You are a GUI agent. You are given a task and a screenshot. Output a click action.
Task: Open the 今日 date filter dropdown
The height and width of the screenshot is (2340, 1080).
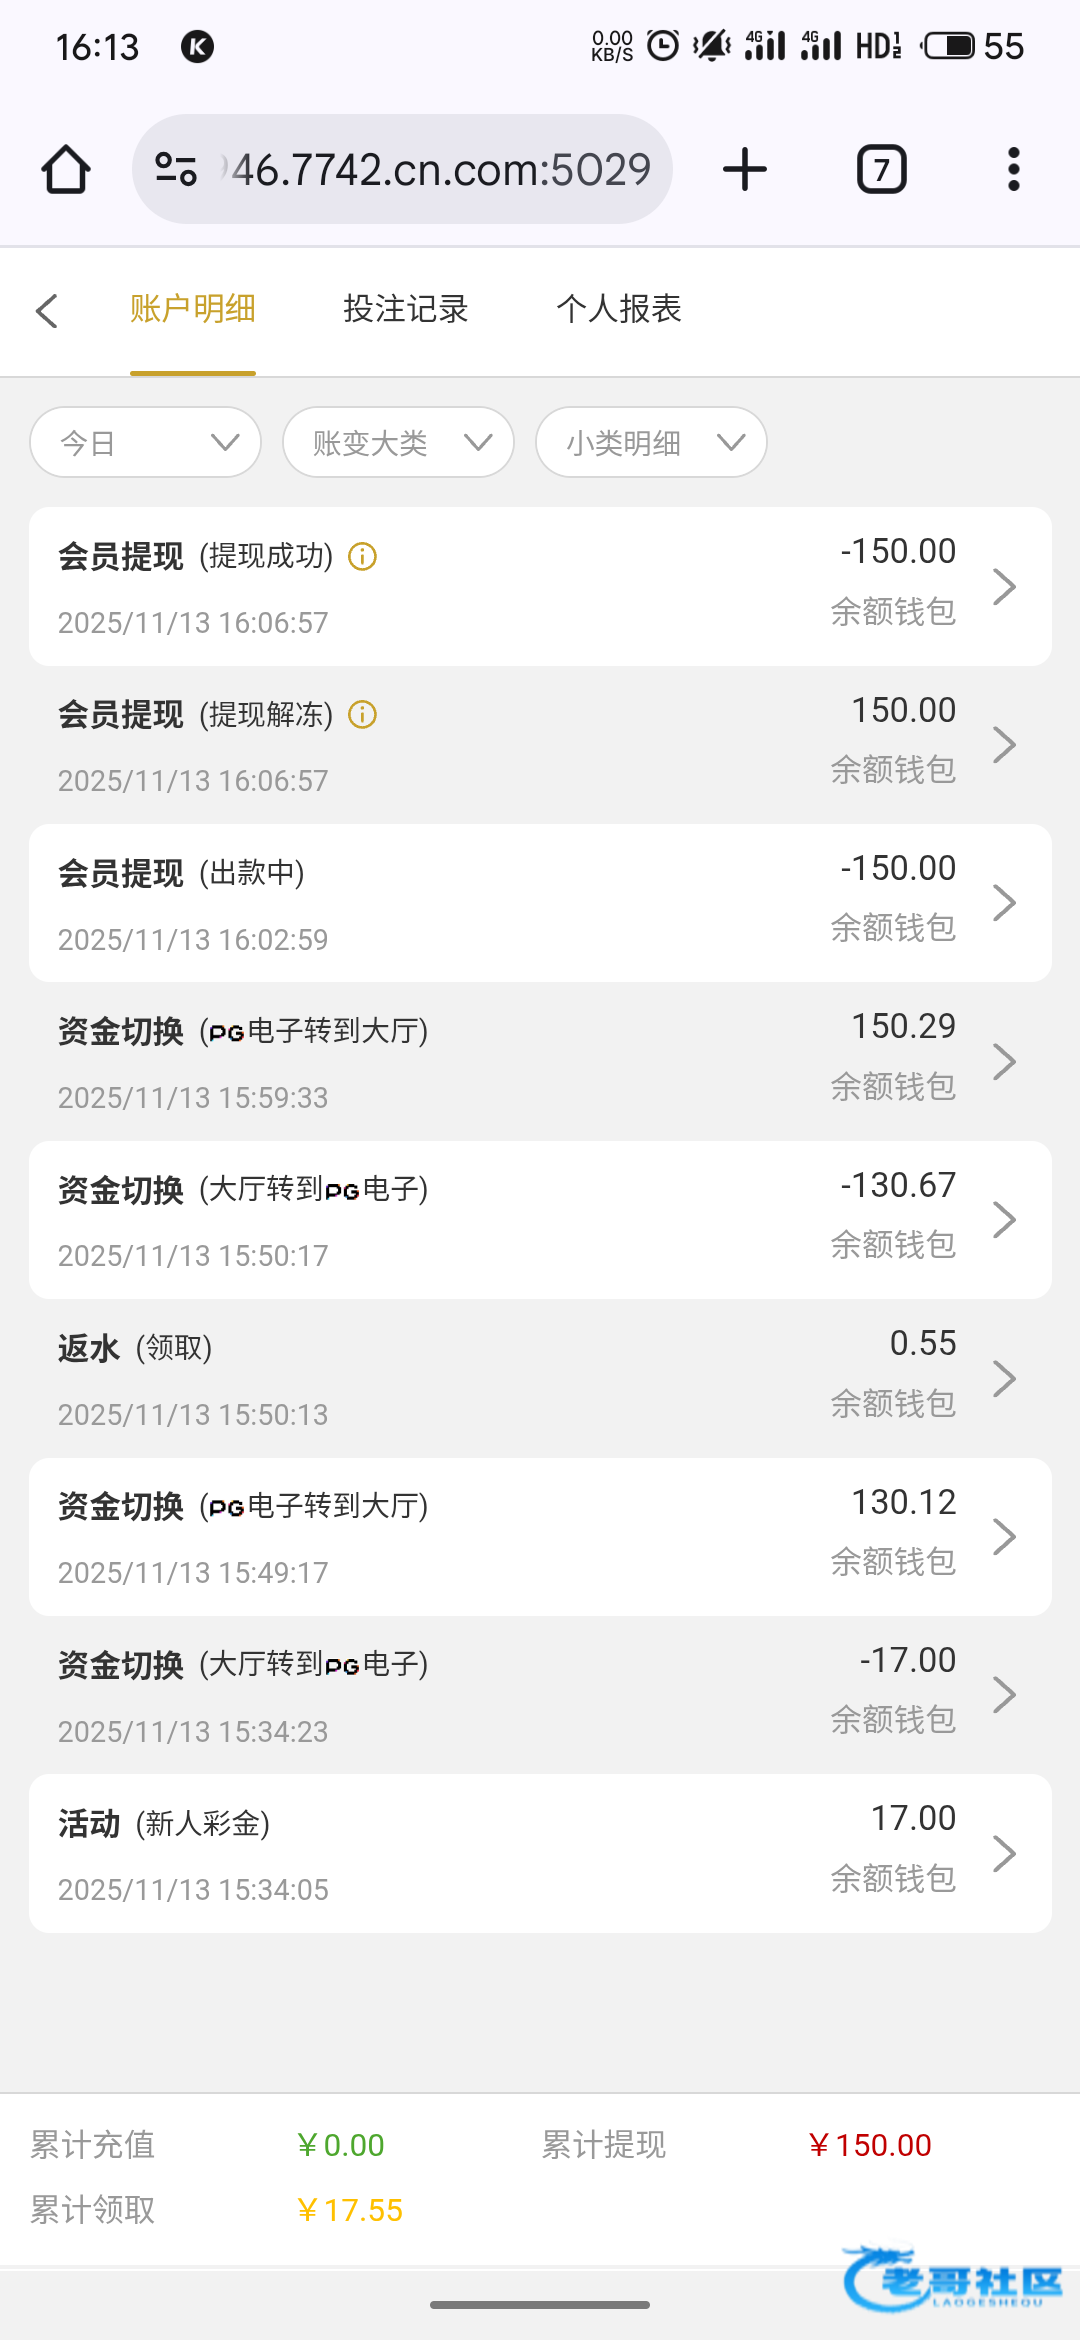click(x=146, y=442)
